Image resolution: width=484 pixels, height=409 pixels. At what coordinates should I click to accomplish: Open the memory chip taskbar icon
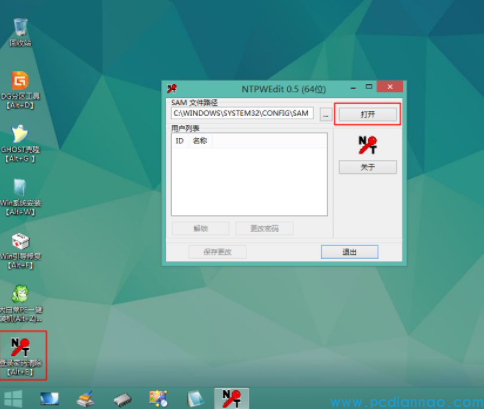pyautogui.click(x=122, y=399)
